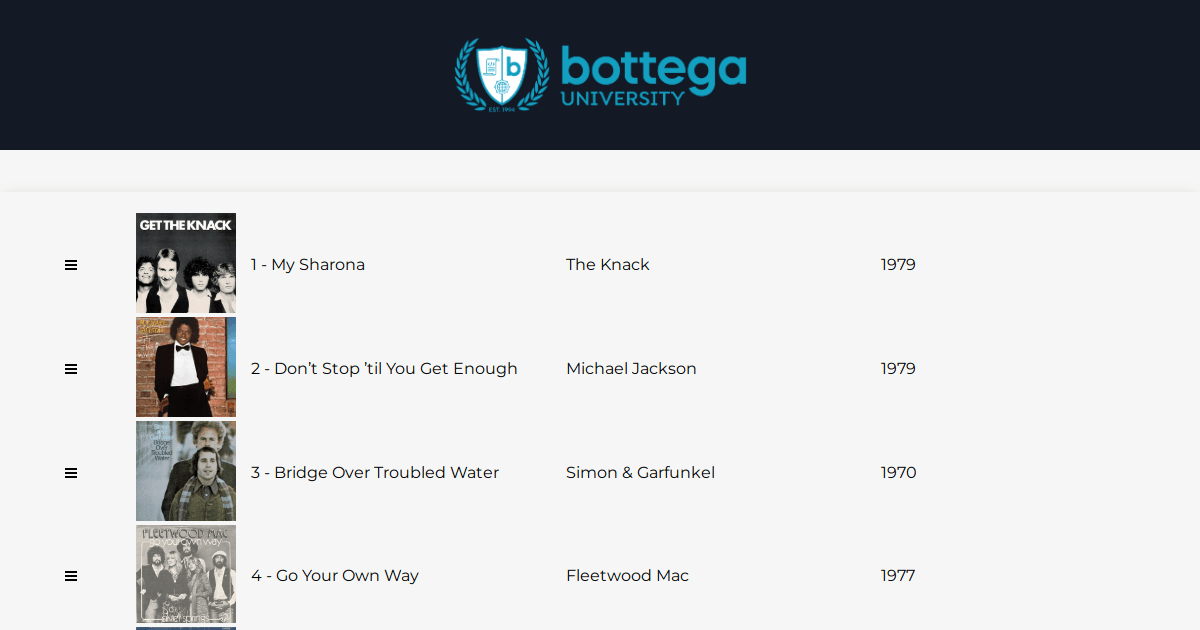Click the artist name Michael Jackson
1200x630 pixels.
(x=631, y=369)
